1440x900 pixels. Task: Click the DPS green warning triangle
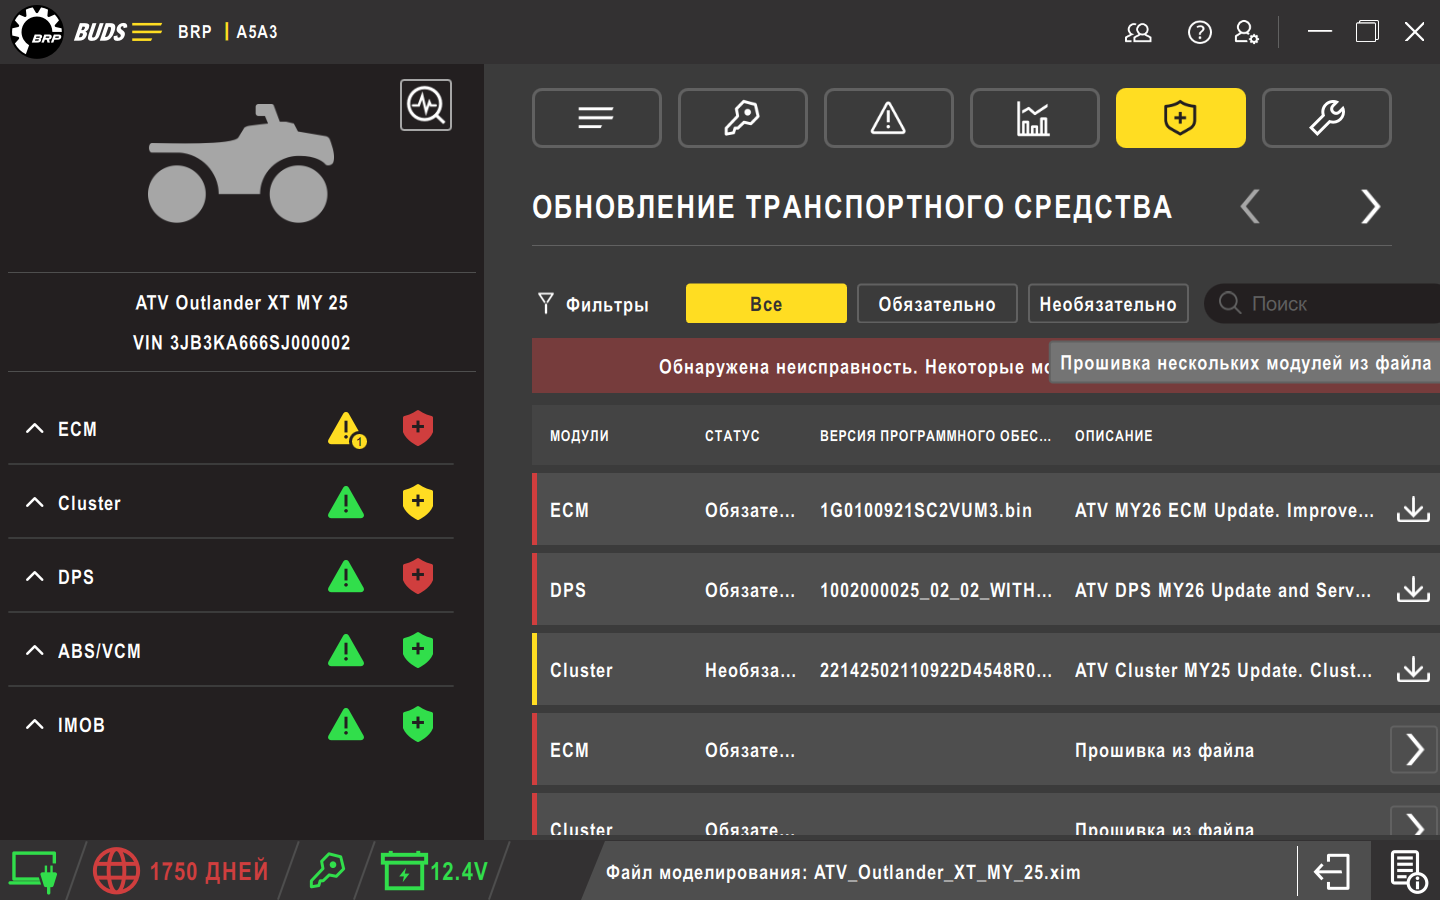pyautogui.click(x=346, y=576)
